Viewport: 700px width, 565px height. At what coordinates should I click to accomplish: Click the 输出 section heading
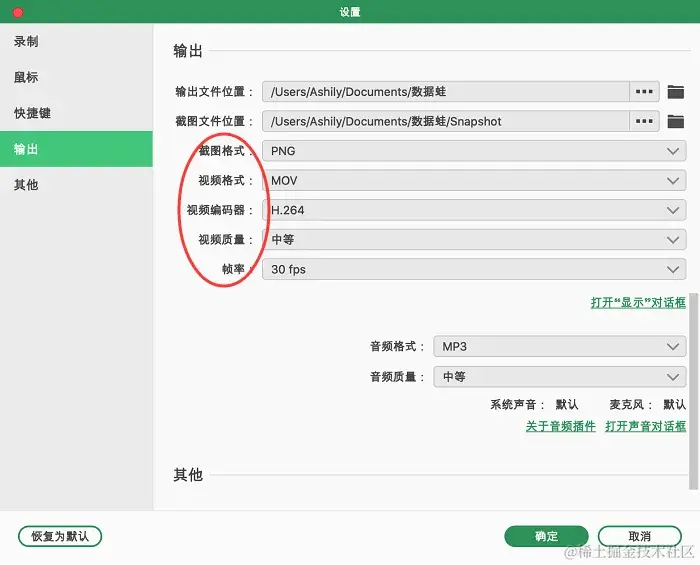(188, 51)
